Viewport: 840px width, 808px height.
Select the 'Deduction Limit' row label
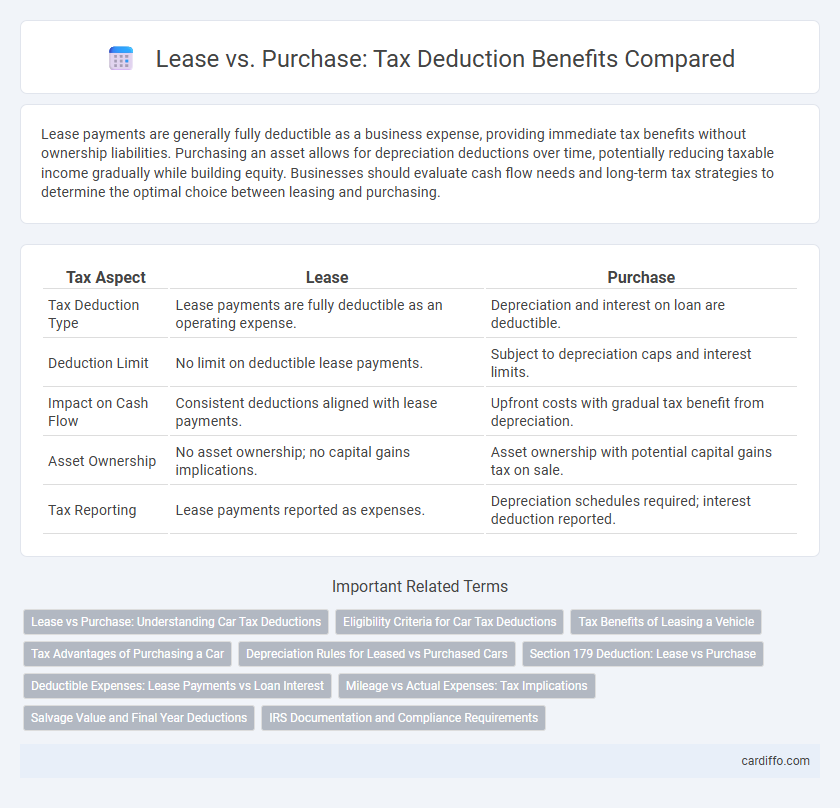pyautogui.click(x=98, y=363)
